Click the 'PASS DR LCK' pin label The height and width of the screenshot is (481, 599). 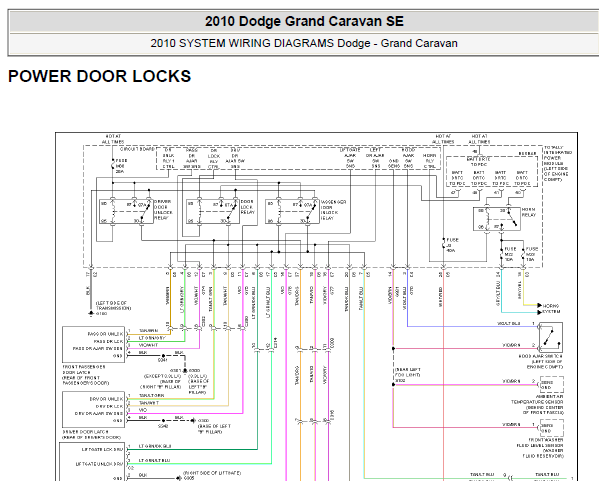pos(109,341)
